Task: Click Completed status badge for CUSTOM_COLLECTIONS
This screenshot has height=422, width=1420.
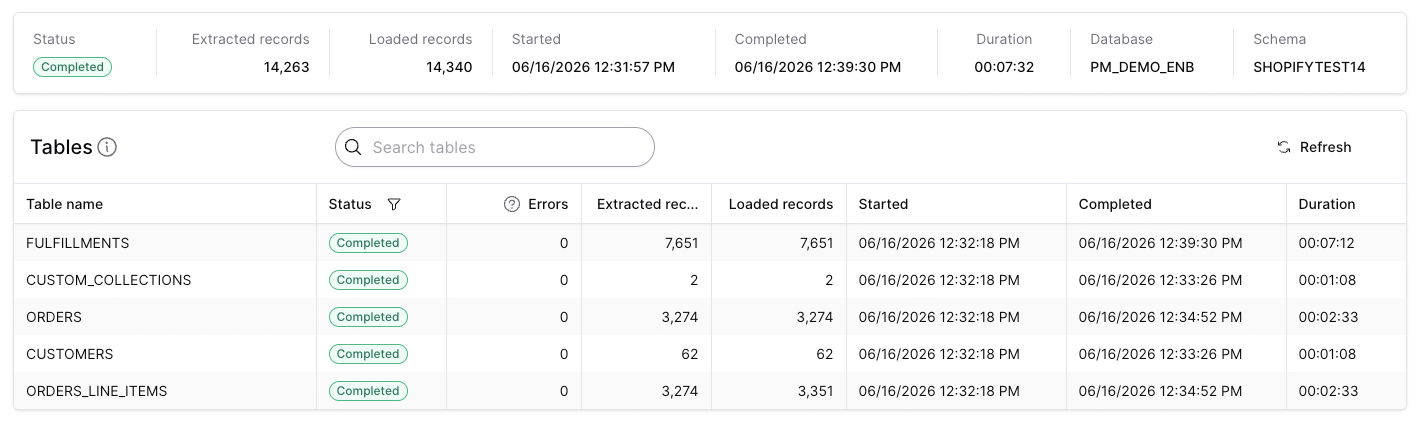Action: point(368,280)
